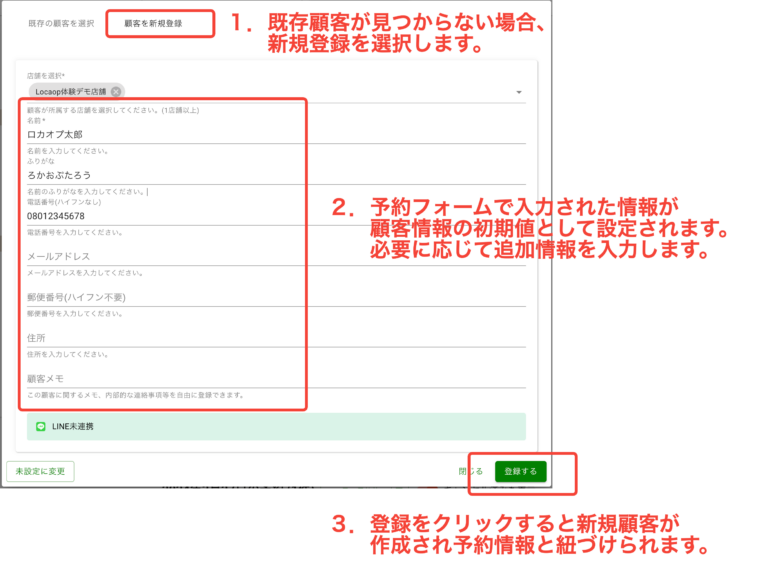768x577 pixels.
Task: Click the LINE未連携 status text
Action: (x=72, y=427)
